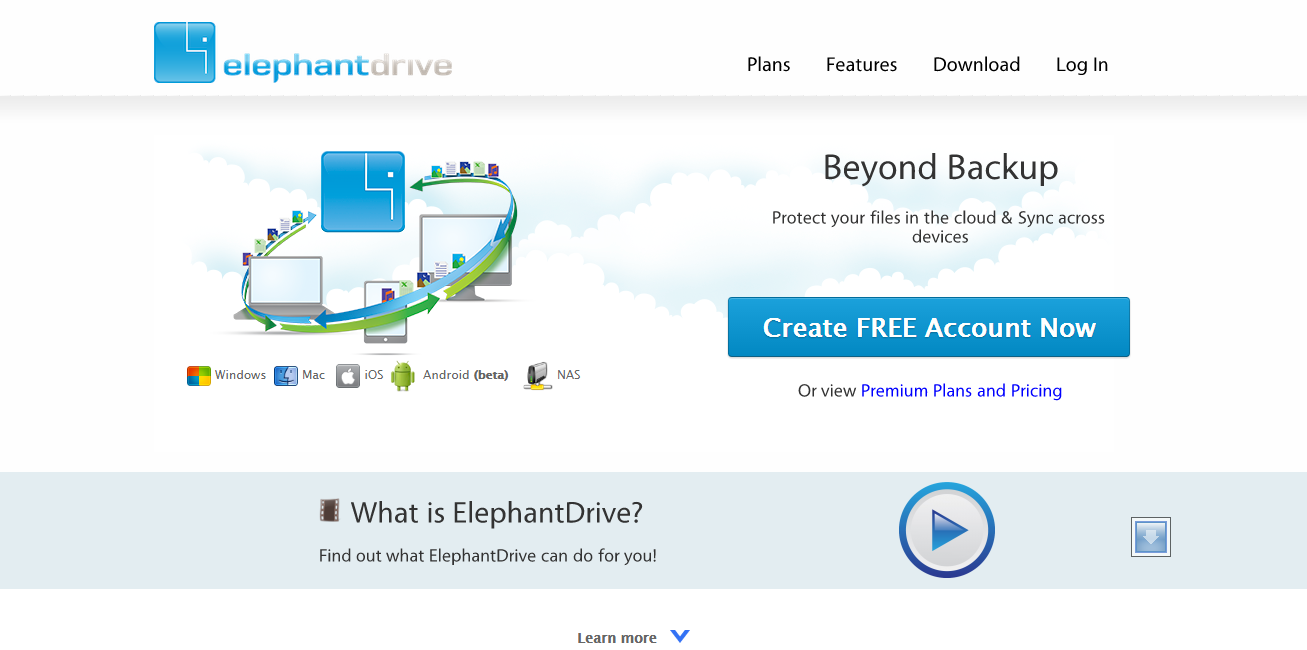Click 'Find out what ElephantDrive can do' text
This screenshot has height=650, width=1307.
coord(488,556)
